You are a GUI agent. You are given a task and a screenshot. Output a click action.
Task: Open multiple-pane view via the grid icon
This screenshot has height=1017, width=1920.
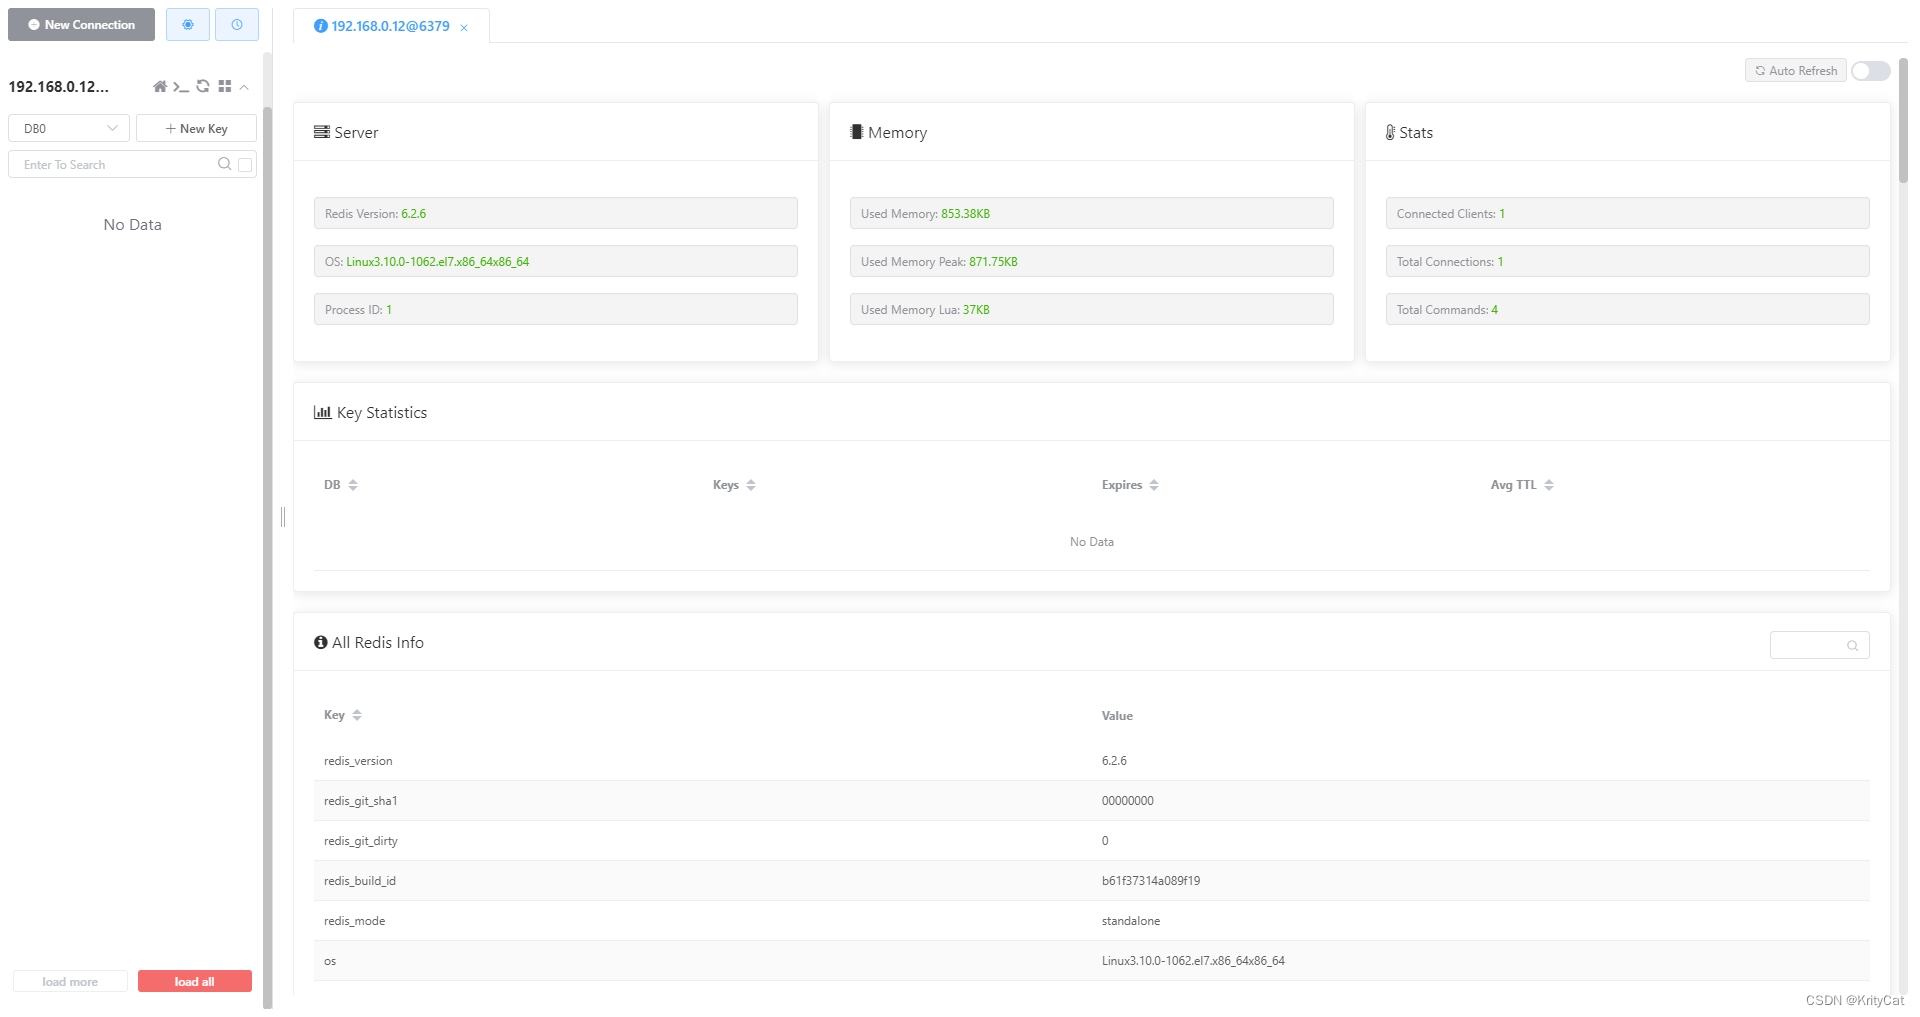225,87
